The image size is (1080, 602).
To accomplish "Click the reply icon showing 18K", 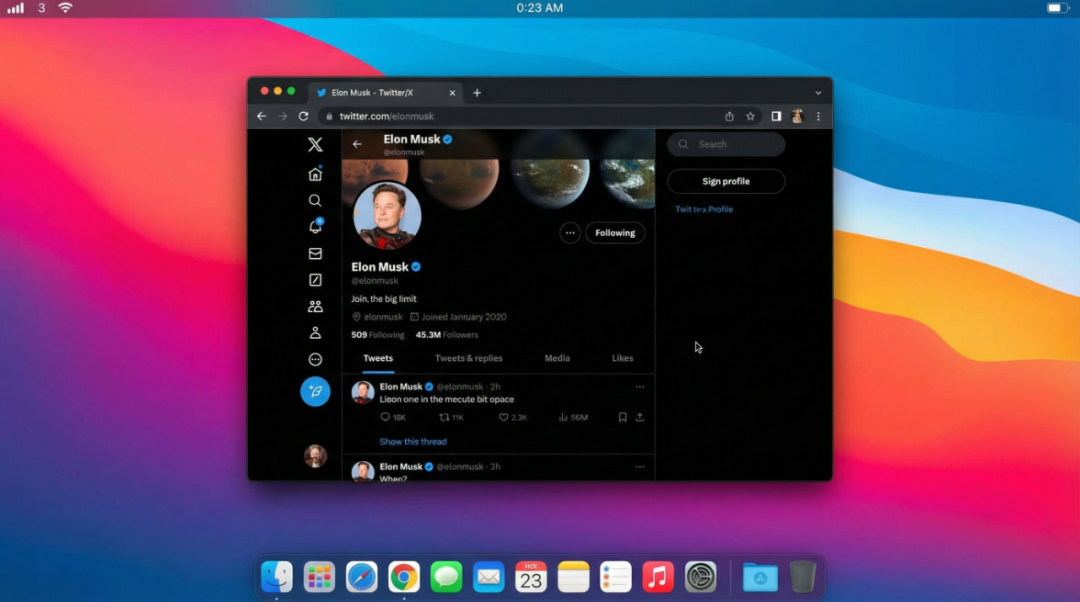I will (386, 417).
